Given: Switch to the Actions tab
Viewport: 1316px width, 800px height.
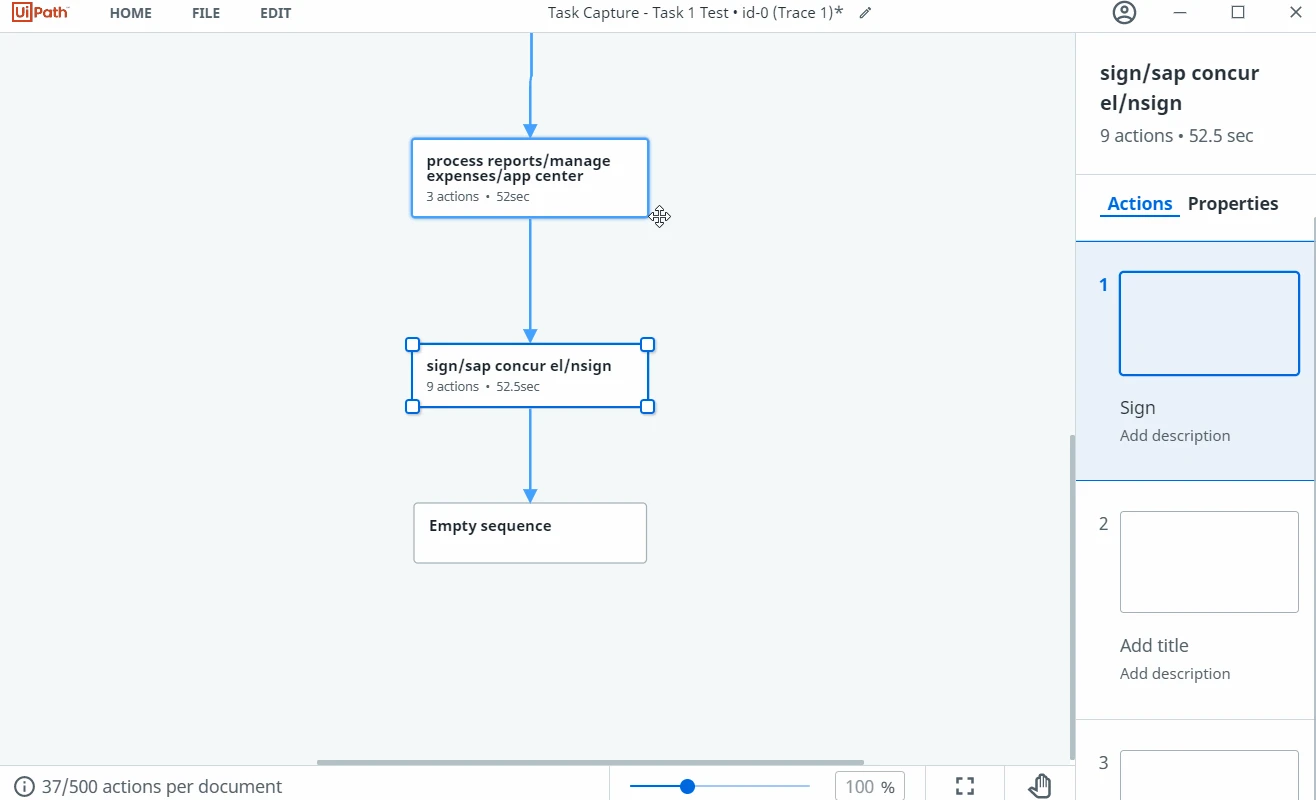Looking at the screenshot, I should click(x=1140, y=204).
